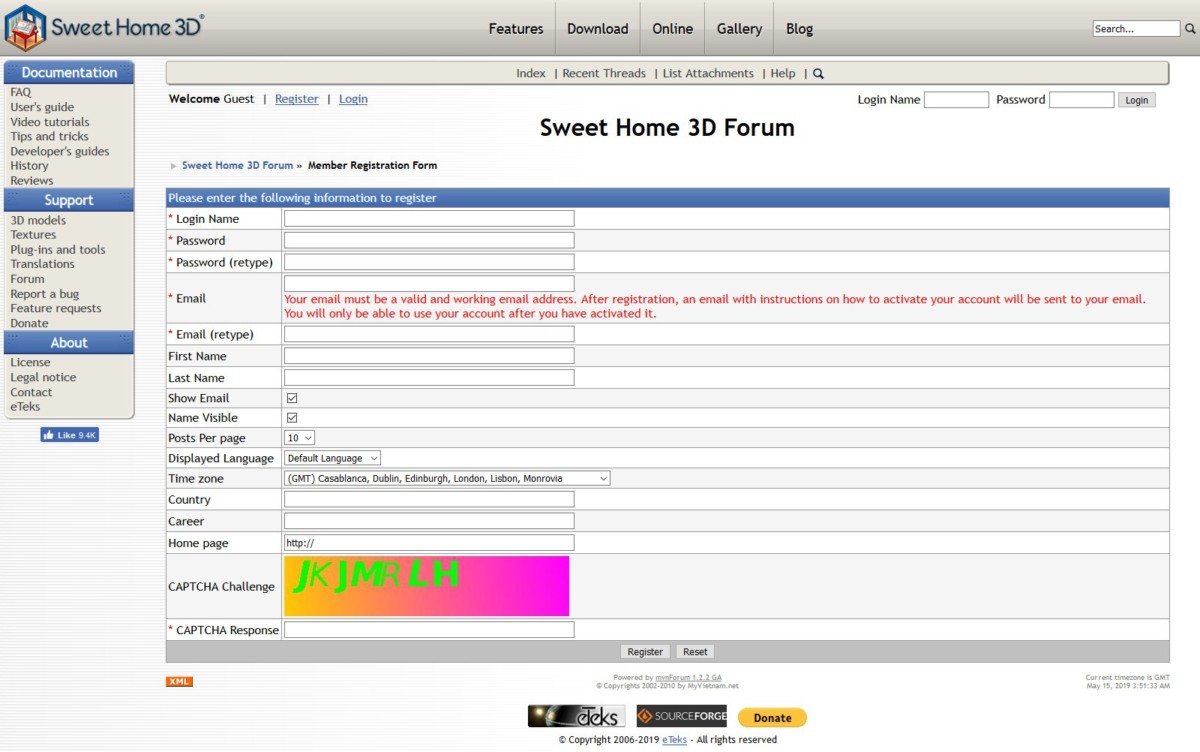Screen dimensions: 1200x752
Task: Open Video tutorials in sidebar
Action: (x=50, y=122)
